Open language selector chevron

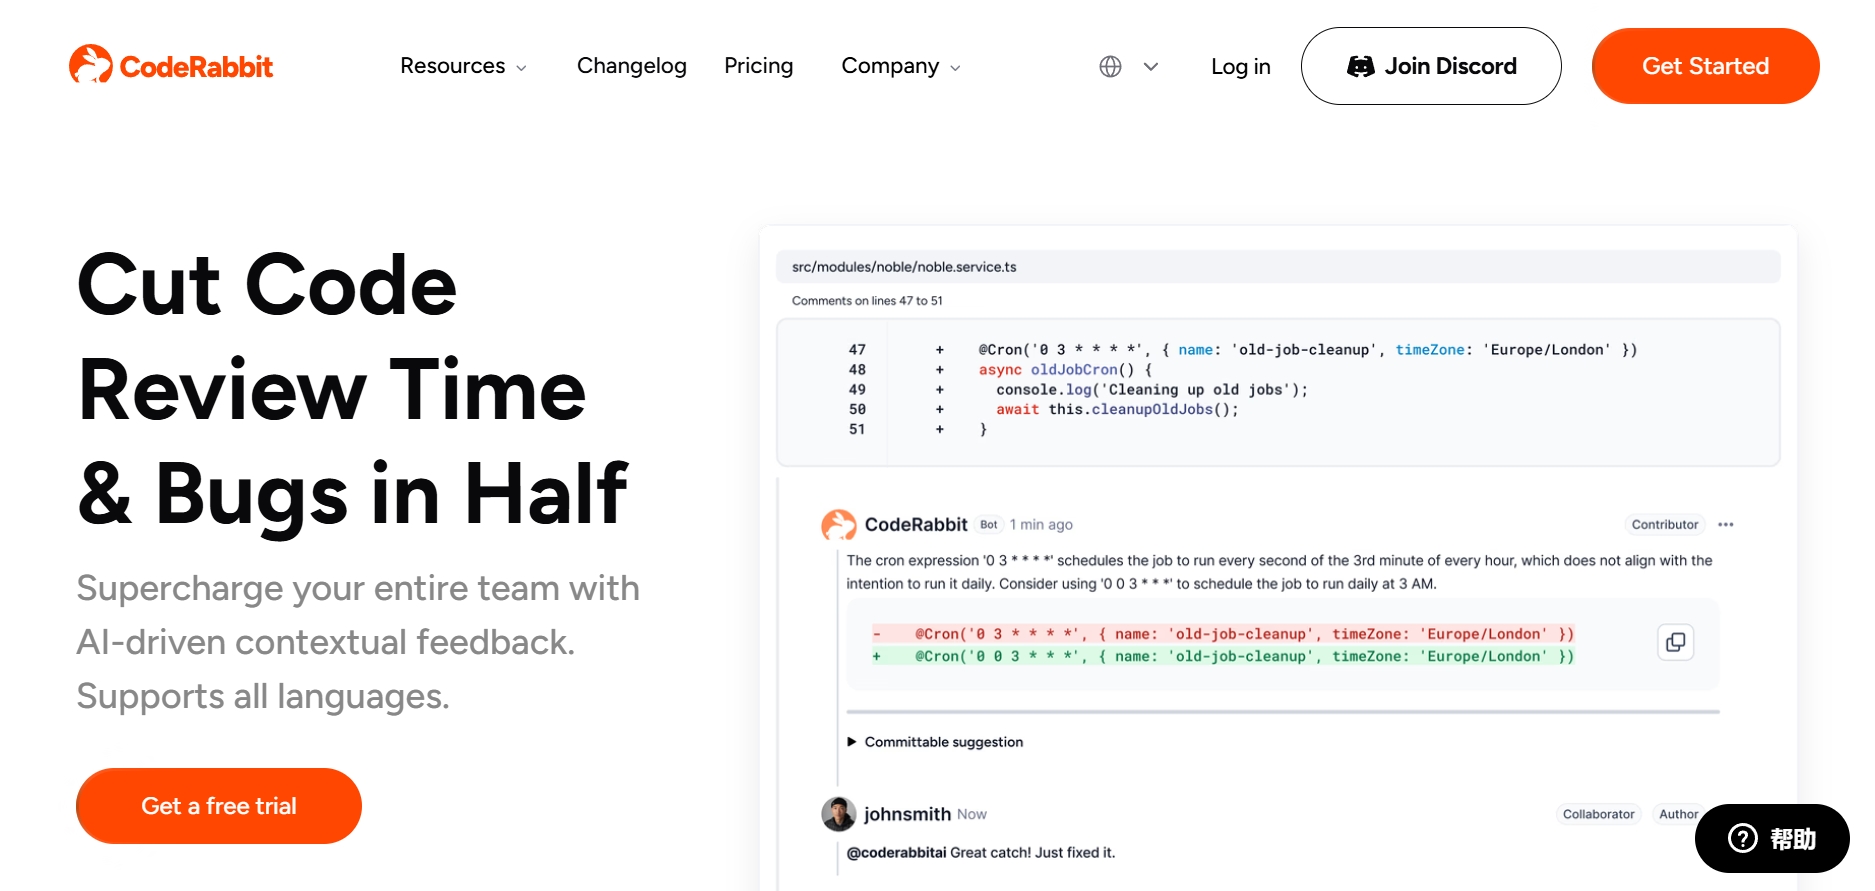(x=1151, y=66)
